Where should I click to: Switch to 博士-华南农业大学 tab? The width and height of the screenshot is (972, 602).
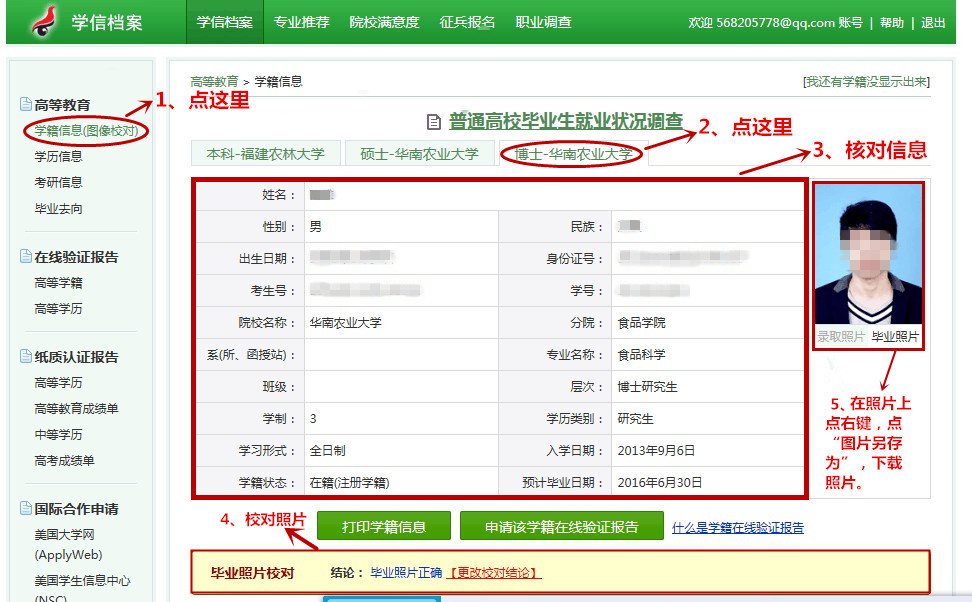pyautogui.click(x=573, y=154)
